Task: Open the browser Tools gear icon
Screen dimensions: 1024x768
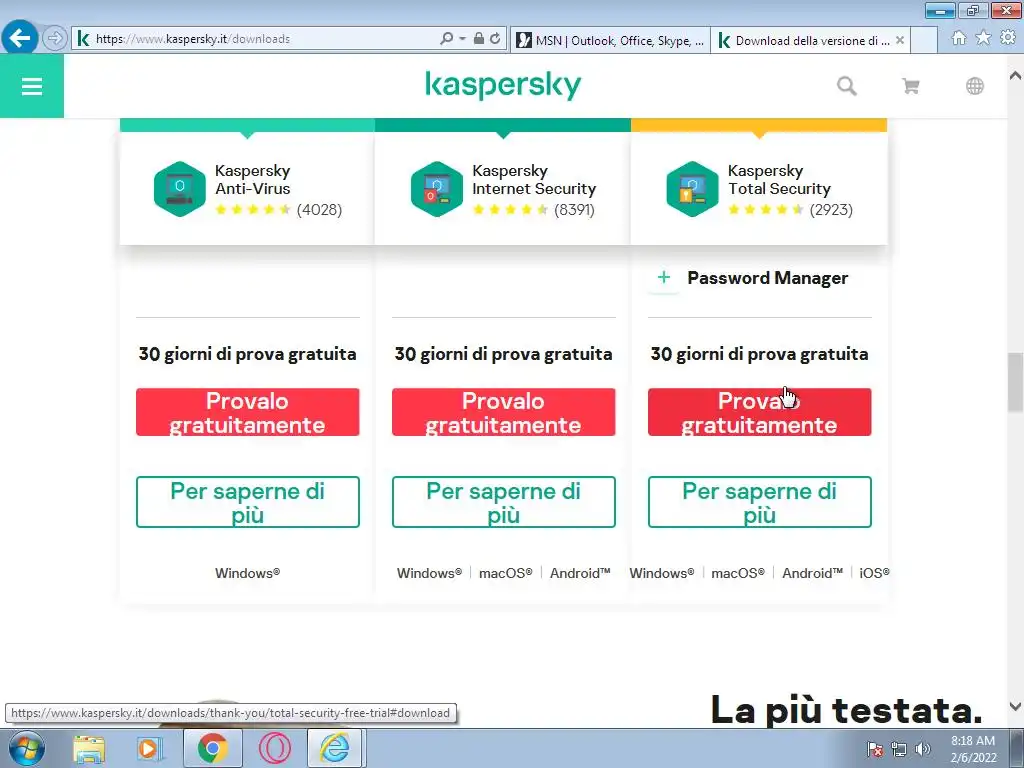Action: (1008, 38)
